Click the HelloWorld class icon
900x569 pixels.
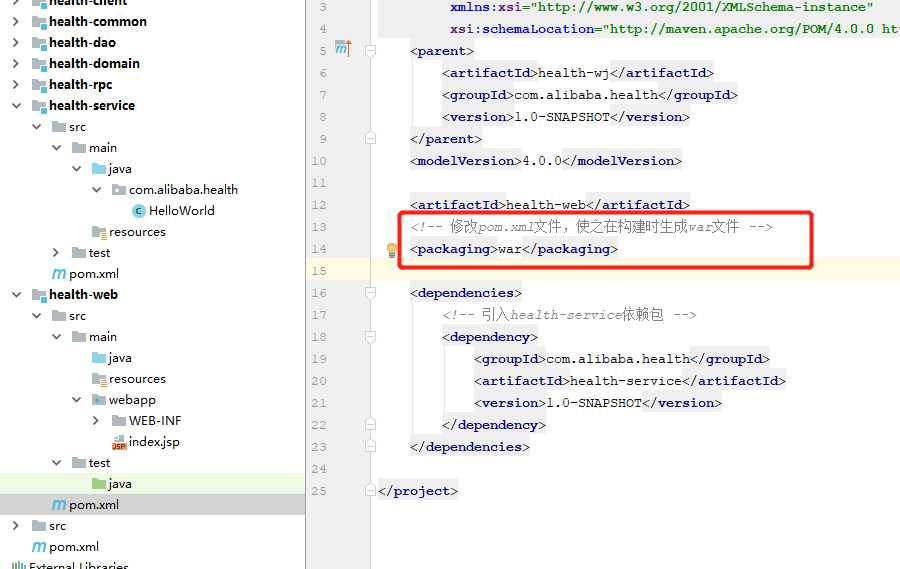coord(138,211)
